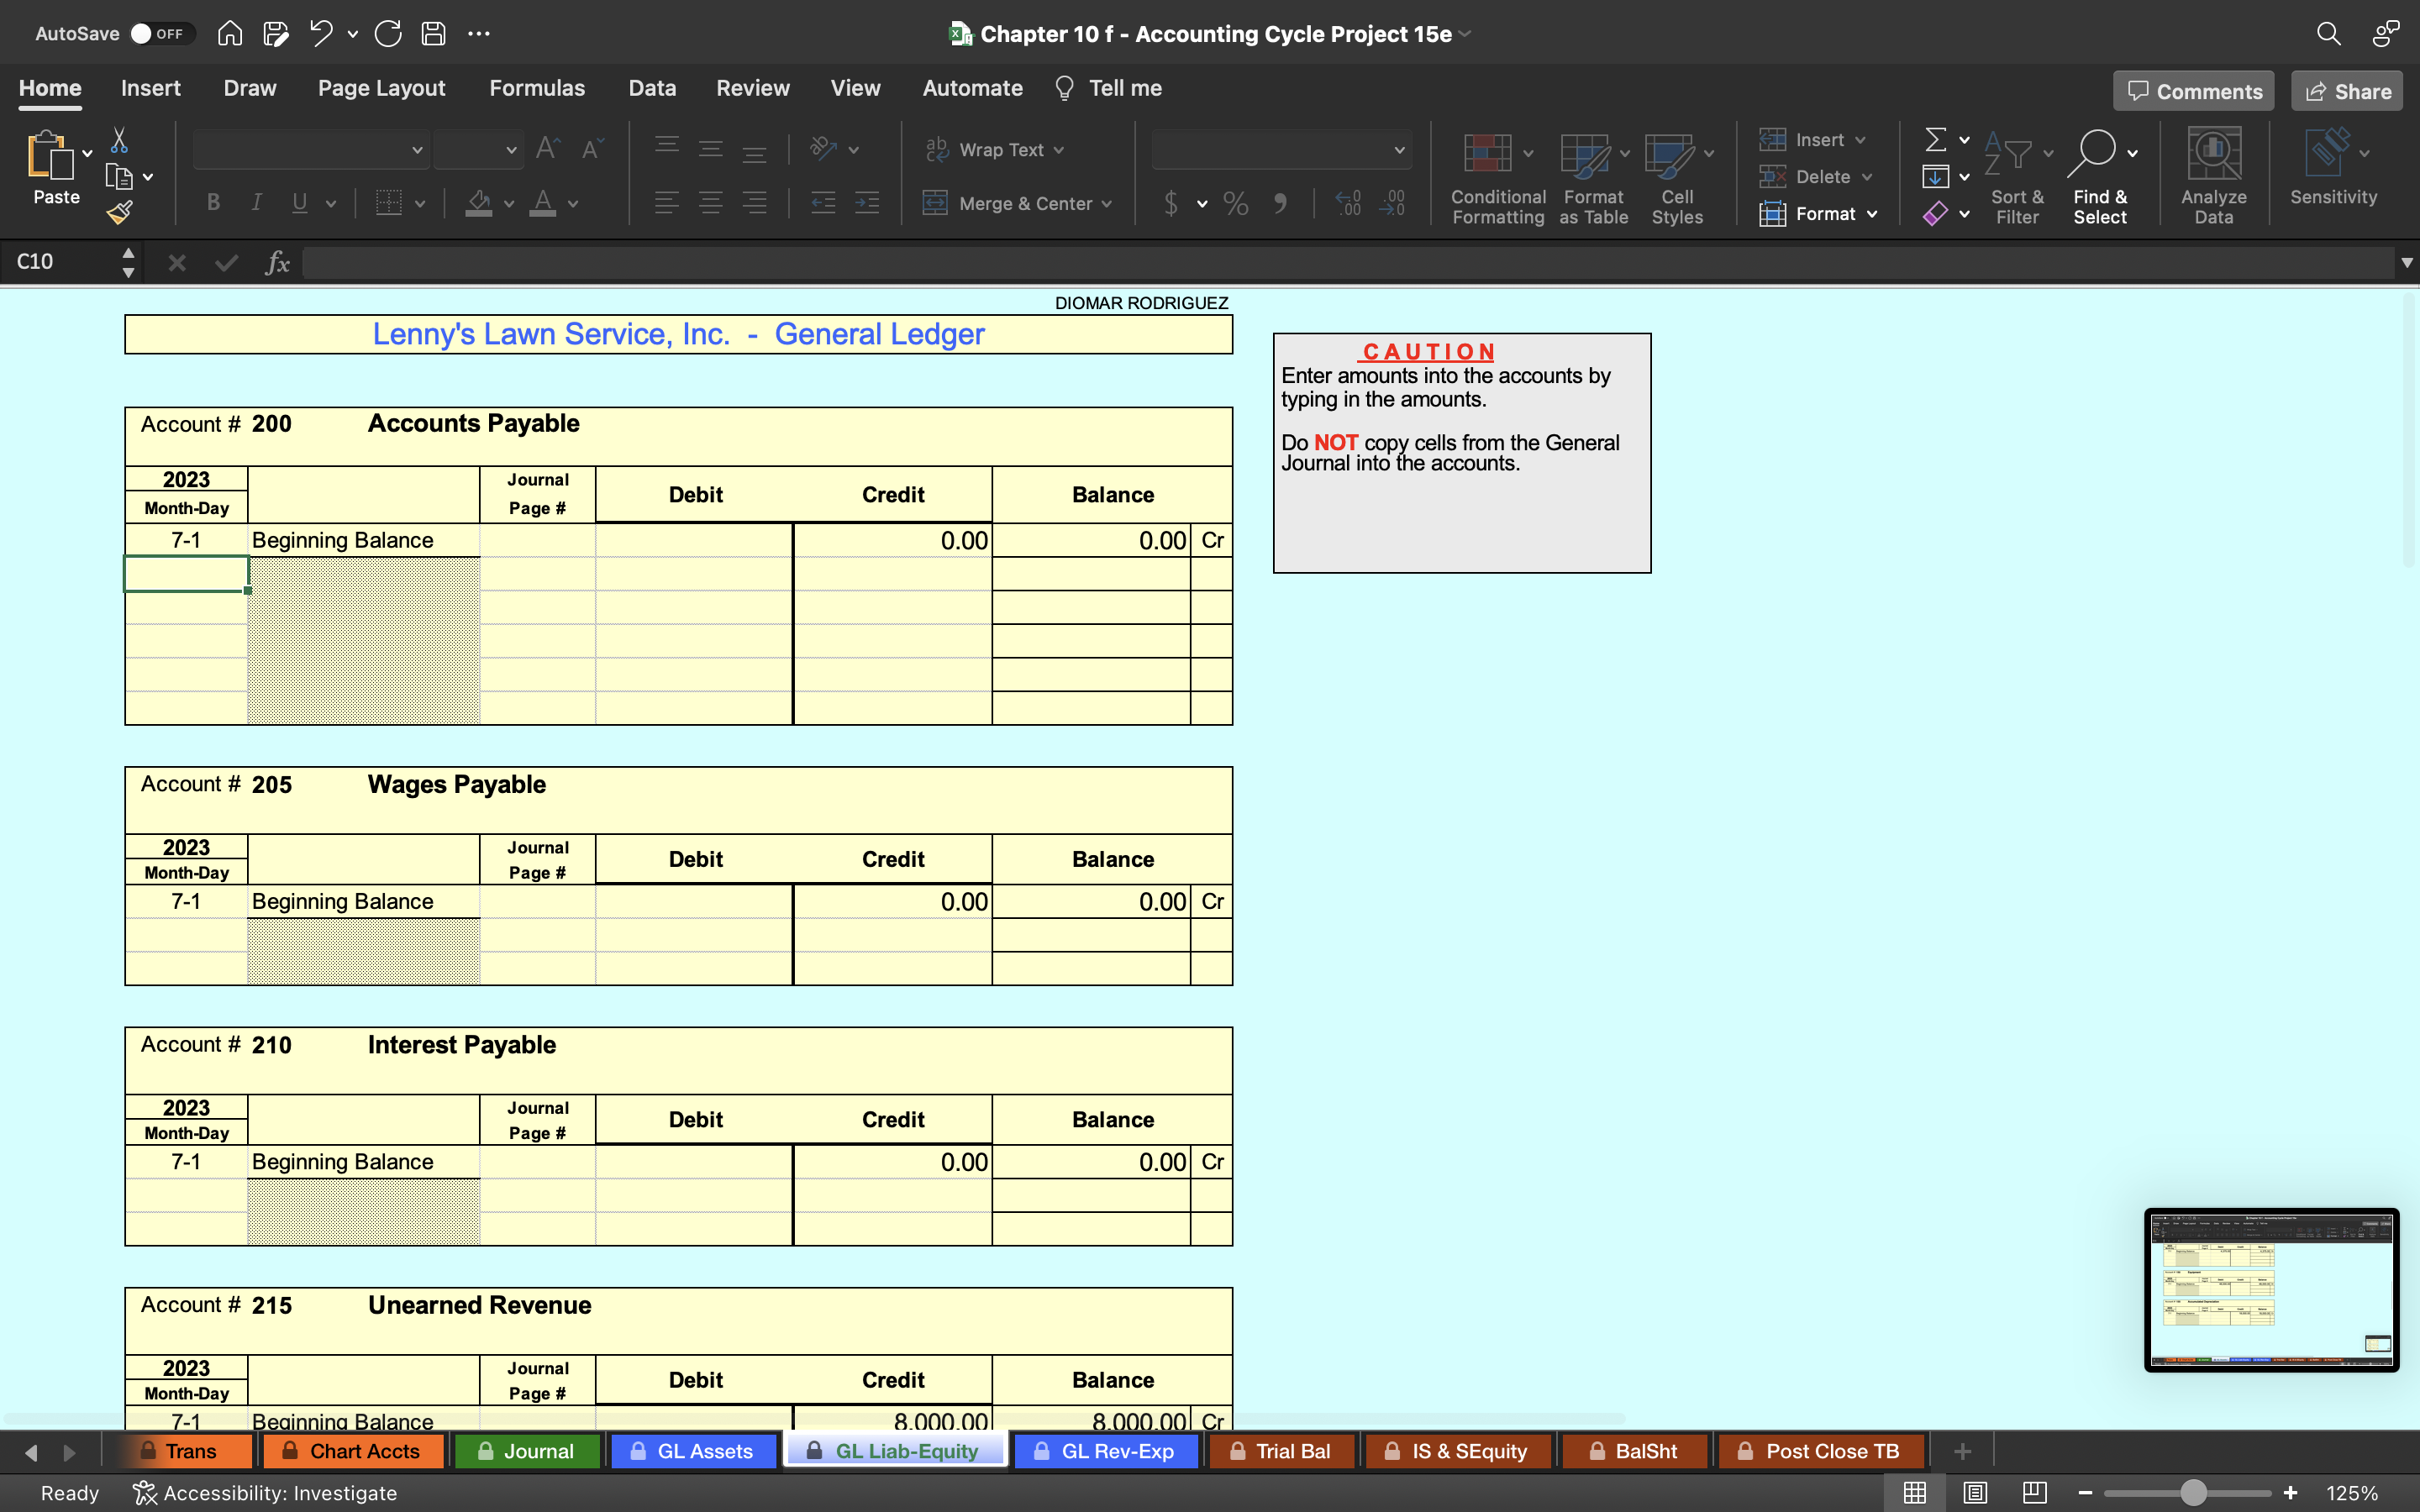The image size is (2420, 1512).
Task: Click the Undo arrow icon
Action: tap(321, 34)
